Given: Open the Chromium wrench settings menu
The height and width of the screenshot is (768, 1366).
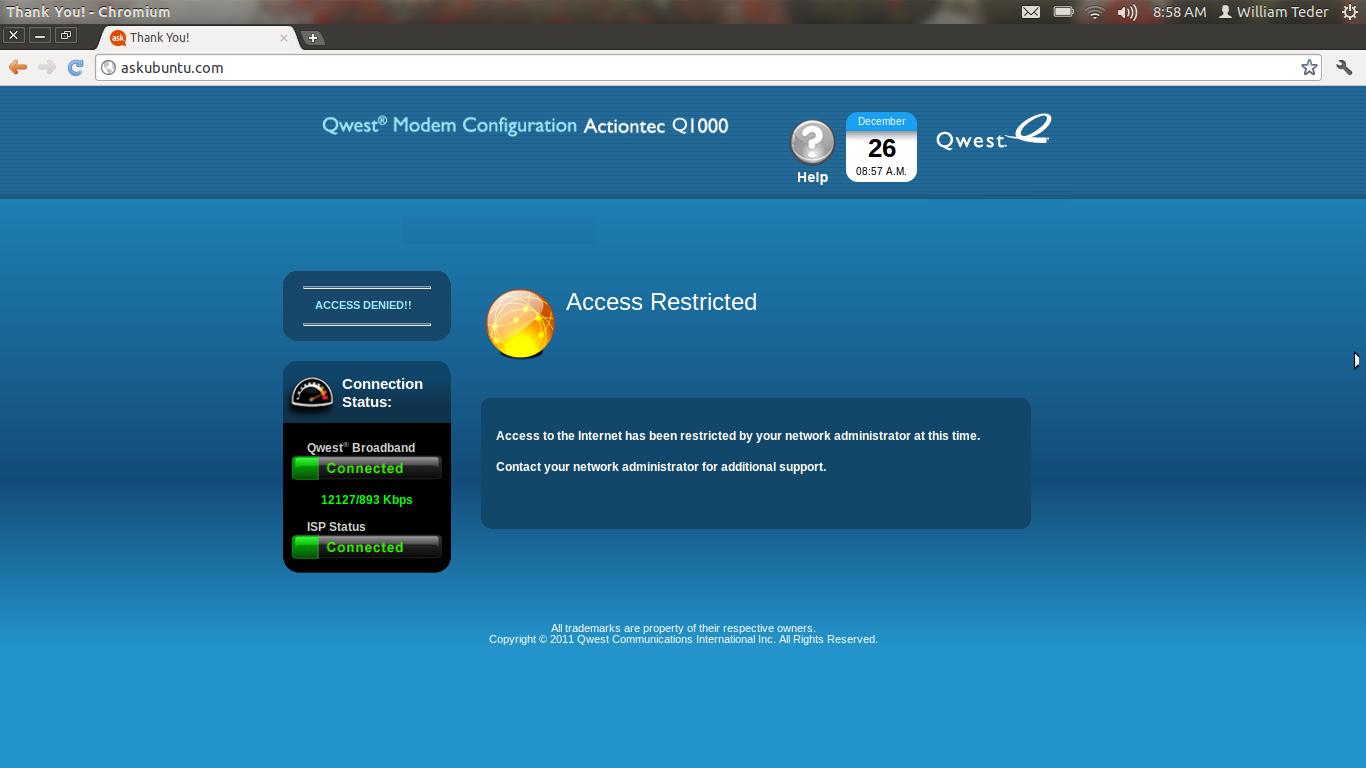Looking at the screenshot, I should (x=1344, y=67).
